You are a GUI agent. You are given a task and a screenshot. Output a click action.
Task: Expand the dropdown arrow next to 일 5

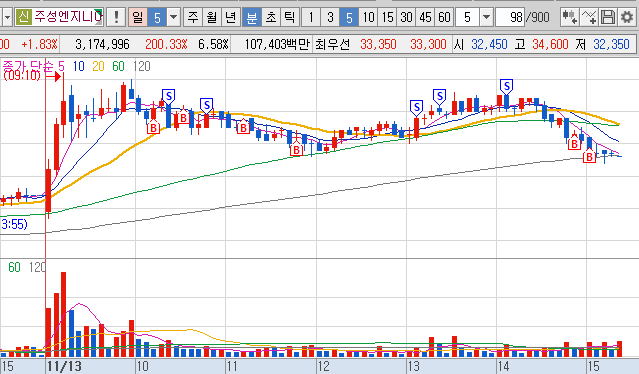tap(174, 18)
